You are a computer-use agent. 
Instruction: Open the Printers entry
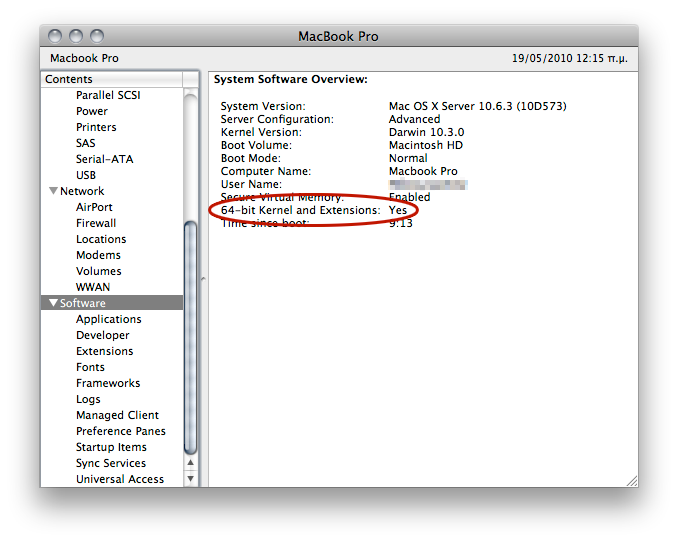click(x=96, y=127)
